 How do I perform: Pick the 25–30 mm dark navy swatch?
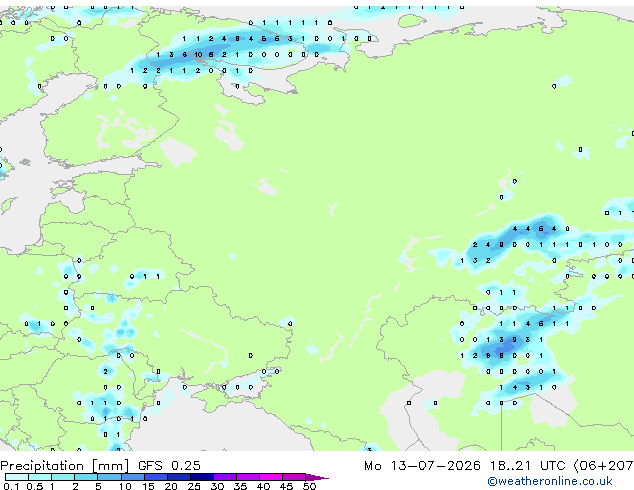[201, 477]
